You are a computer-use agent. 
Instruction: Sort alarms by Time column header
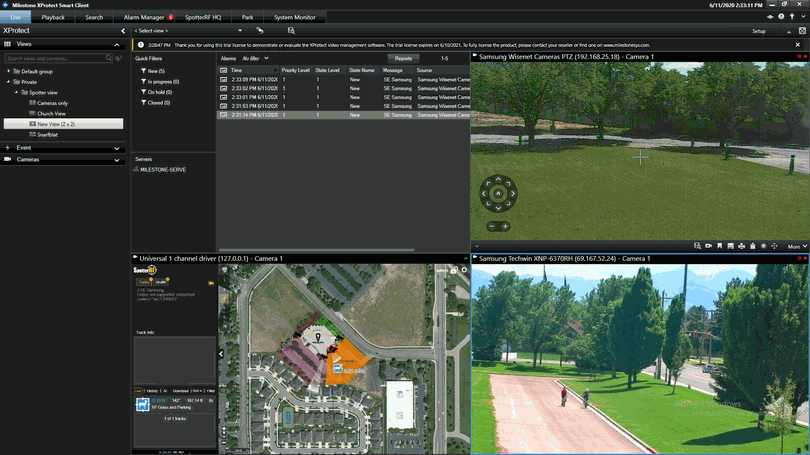[x=254, y=70]
